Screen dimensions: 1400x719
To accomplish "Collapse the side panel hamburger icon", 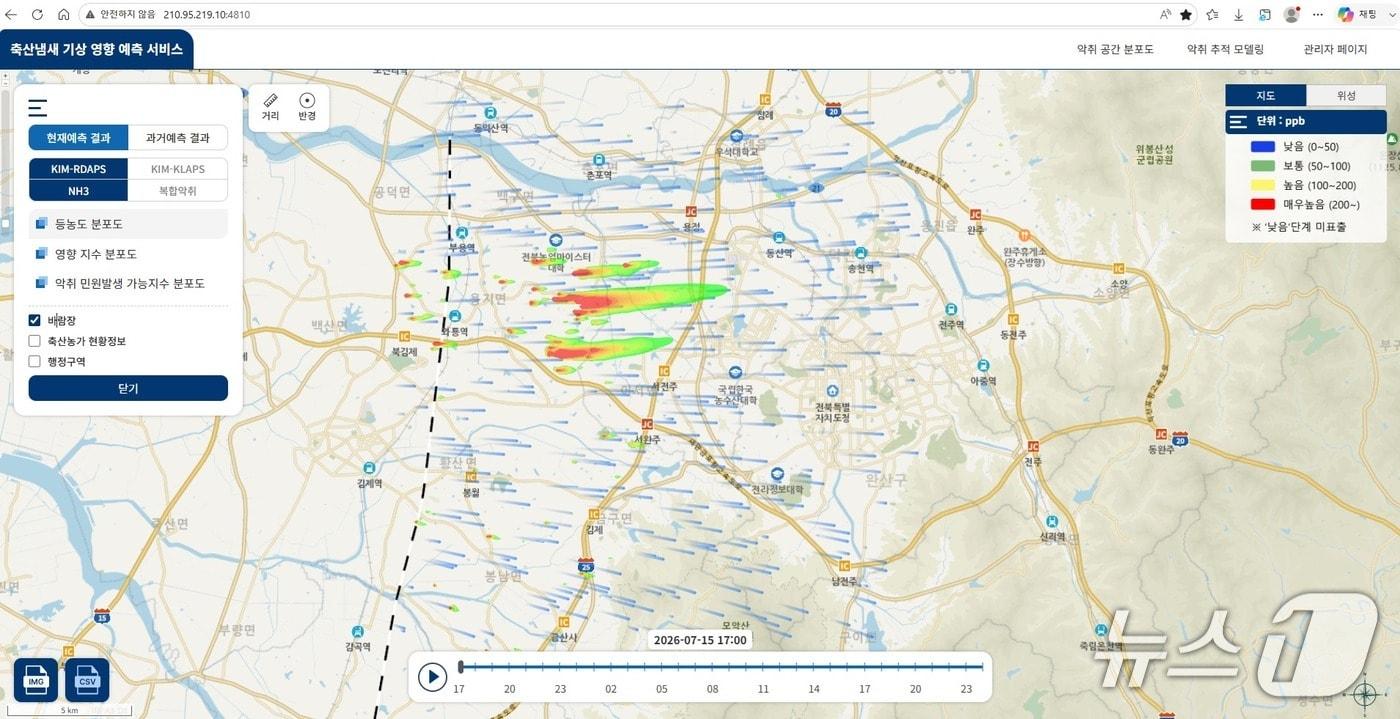I will point(38,108).
